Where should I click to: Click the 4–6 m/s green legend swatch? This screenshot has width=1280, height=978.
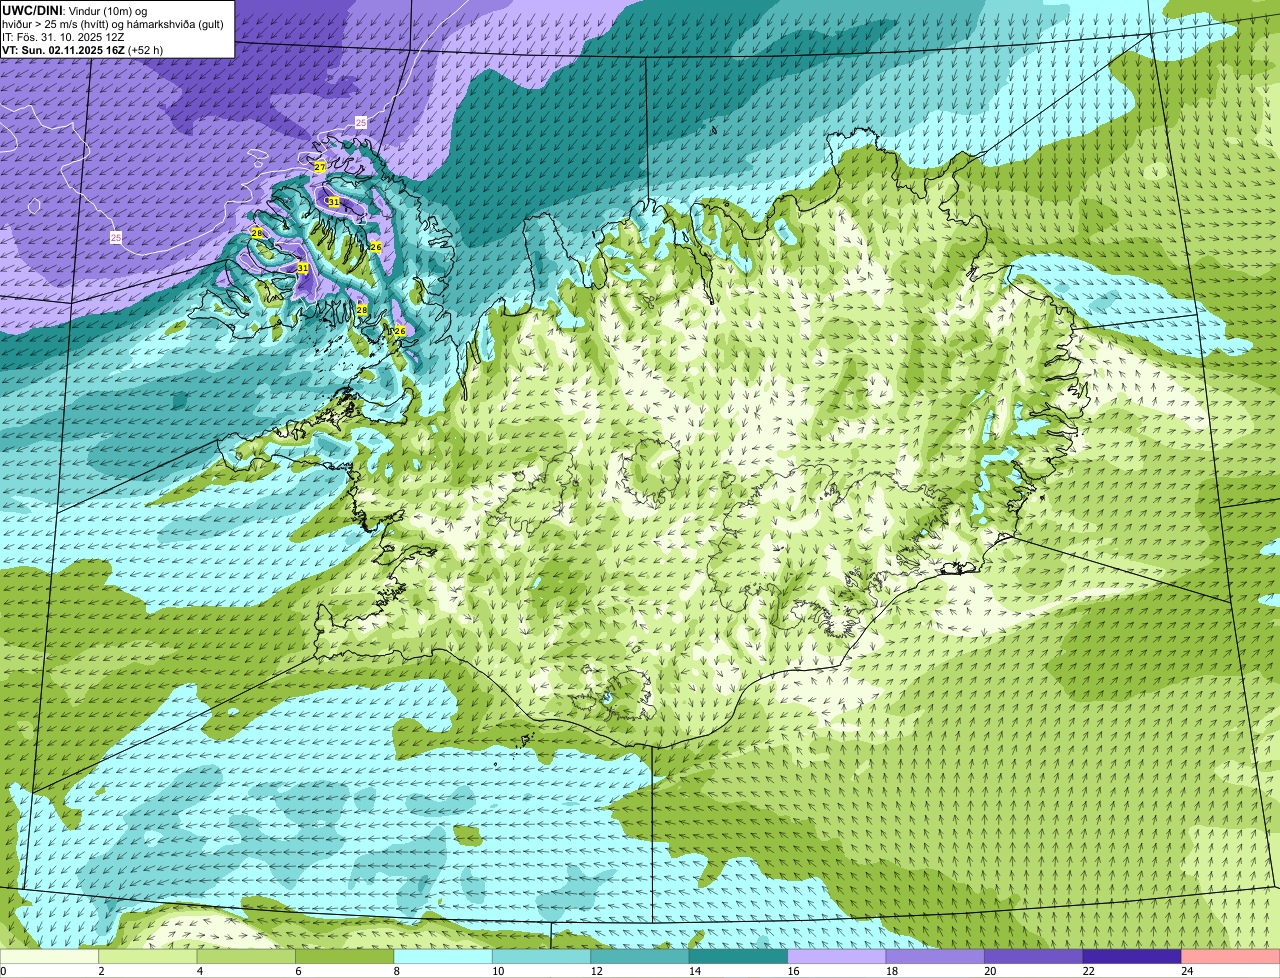[x=247, y=956]
